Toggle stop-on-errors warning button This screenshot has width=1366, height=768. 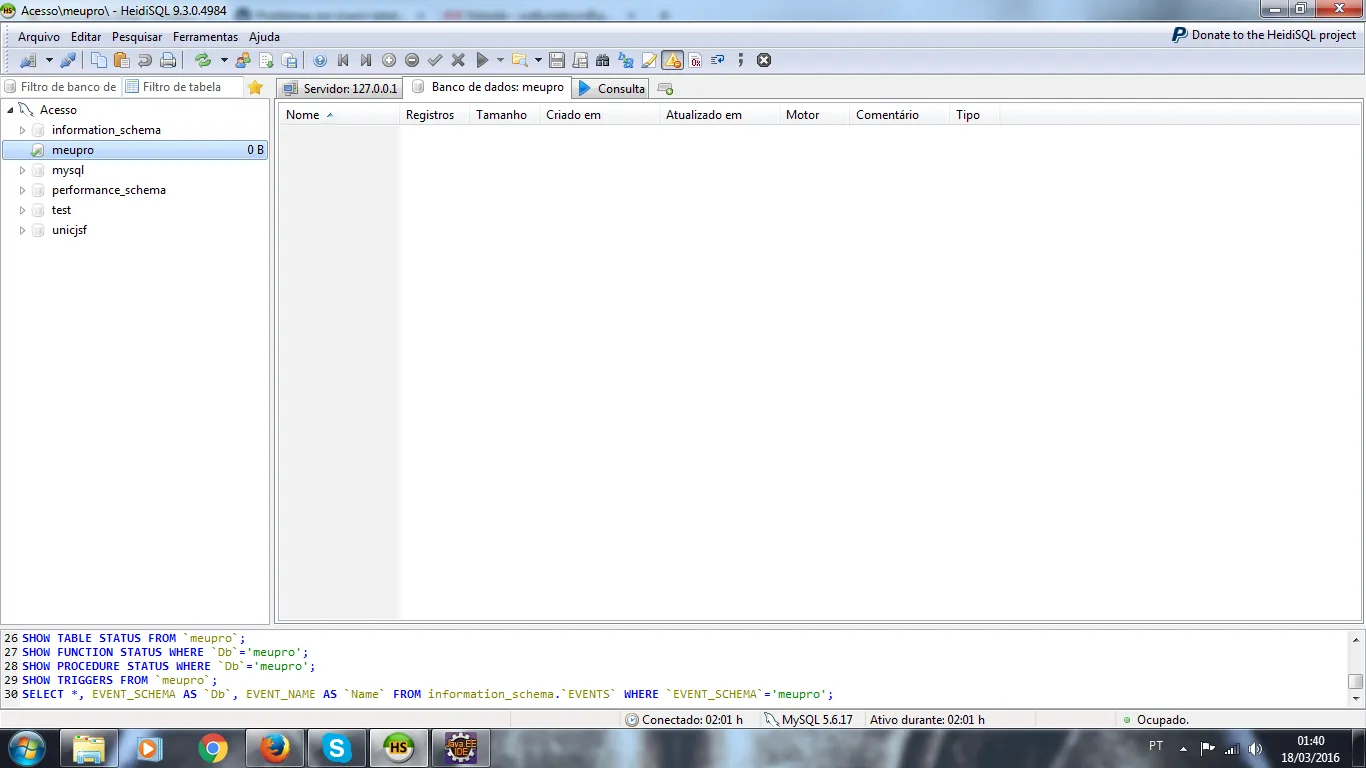pos(672,60)
